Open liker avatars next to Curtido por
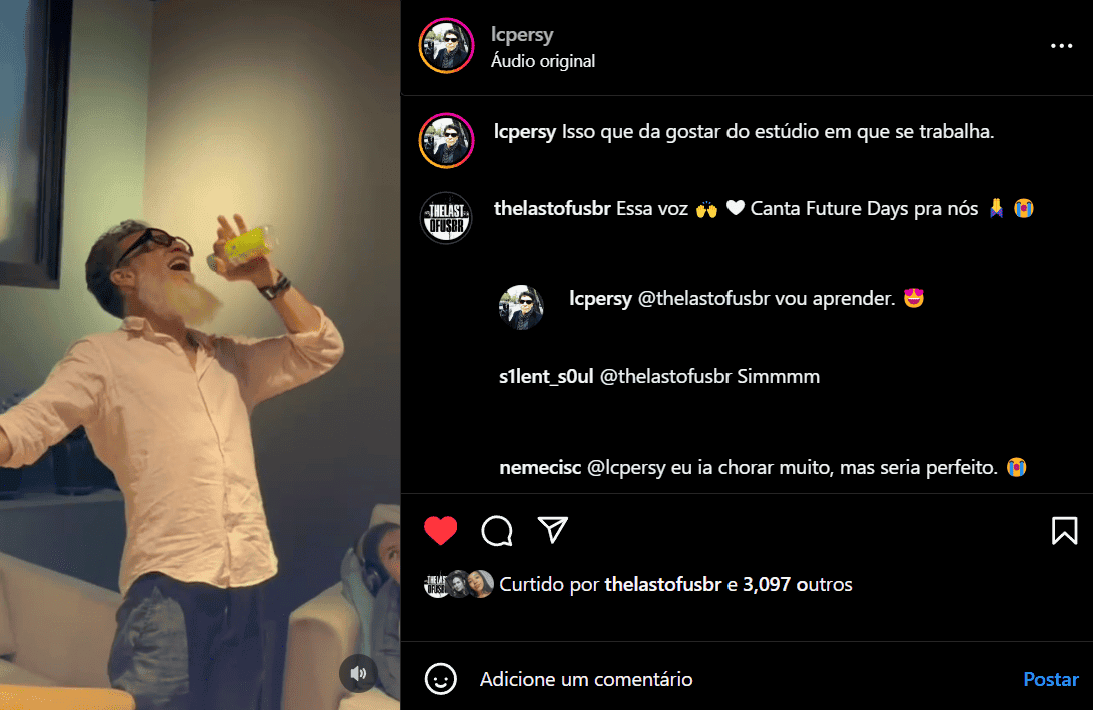 click(x=459, y=585)
